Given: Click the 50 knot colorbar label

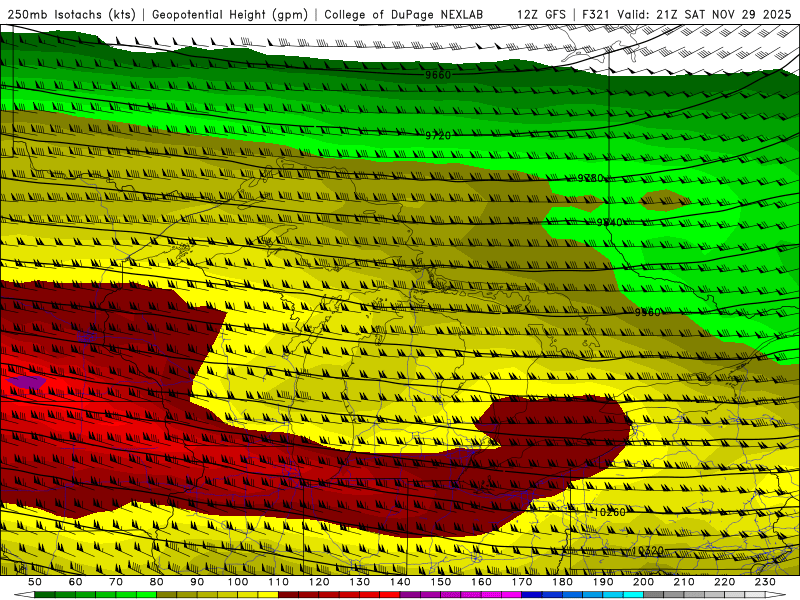Looking at the screenshot, I should [x=35, y=582].
